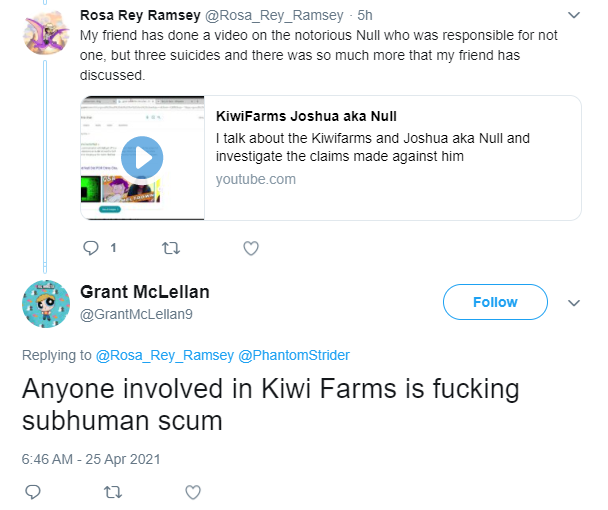
Task: Open @PhantomStrider mention link
Action: (x=294, y=355)
